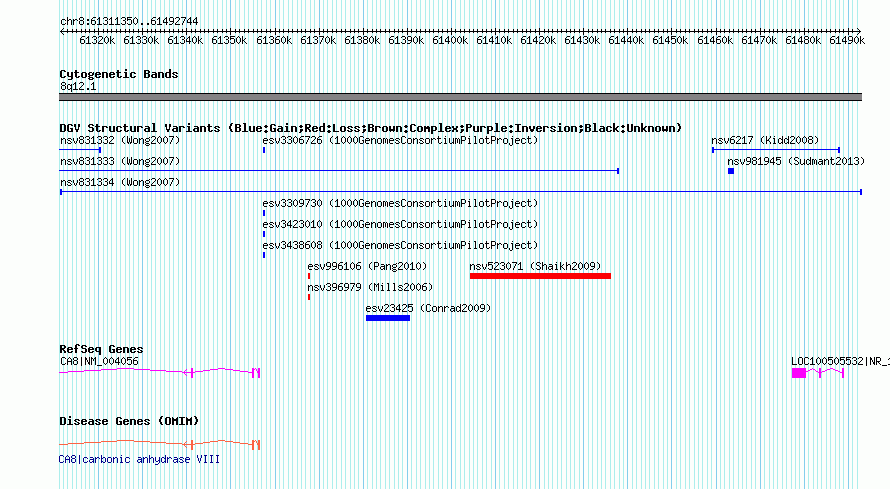
Task: Select the nsv6217 blue span line
Action: 776,150
